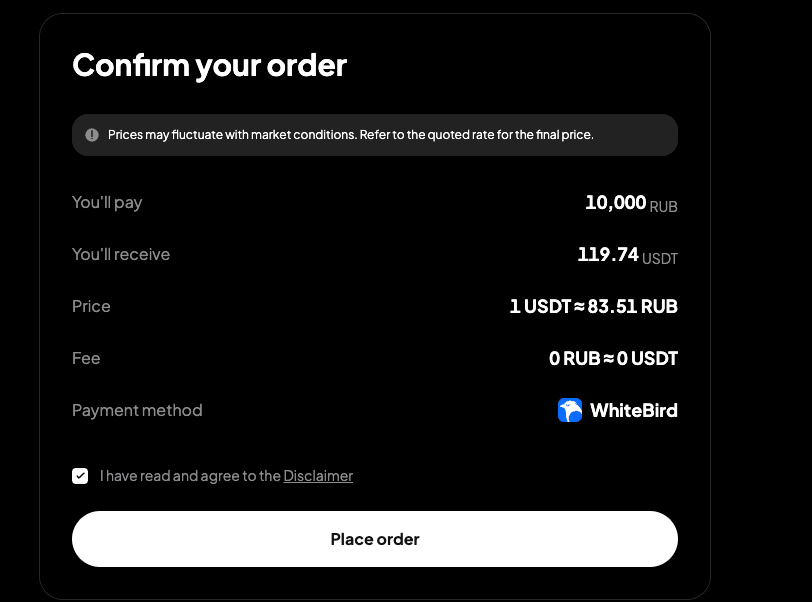Click the Payment method label

[x=137, y=411]
